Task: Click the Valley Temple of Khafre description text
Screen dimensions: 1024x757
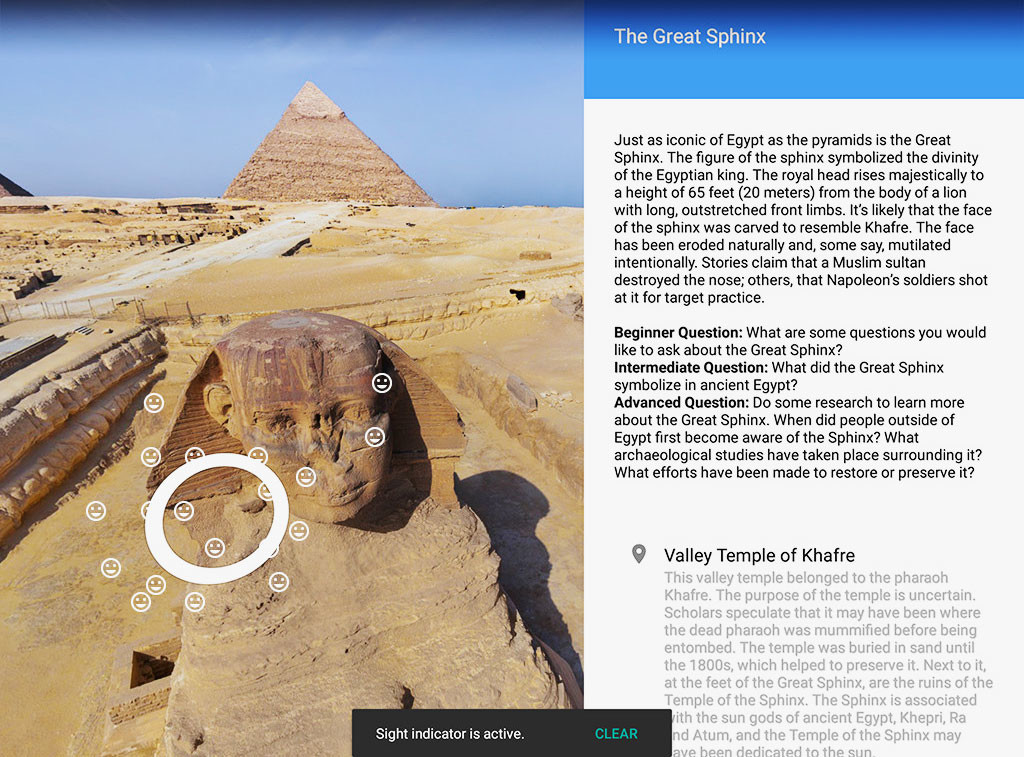Action: pos(828,663)
